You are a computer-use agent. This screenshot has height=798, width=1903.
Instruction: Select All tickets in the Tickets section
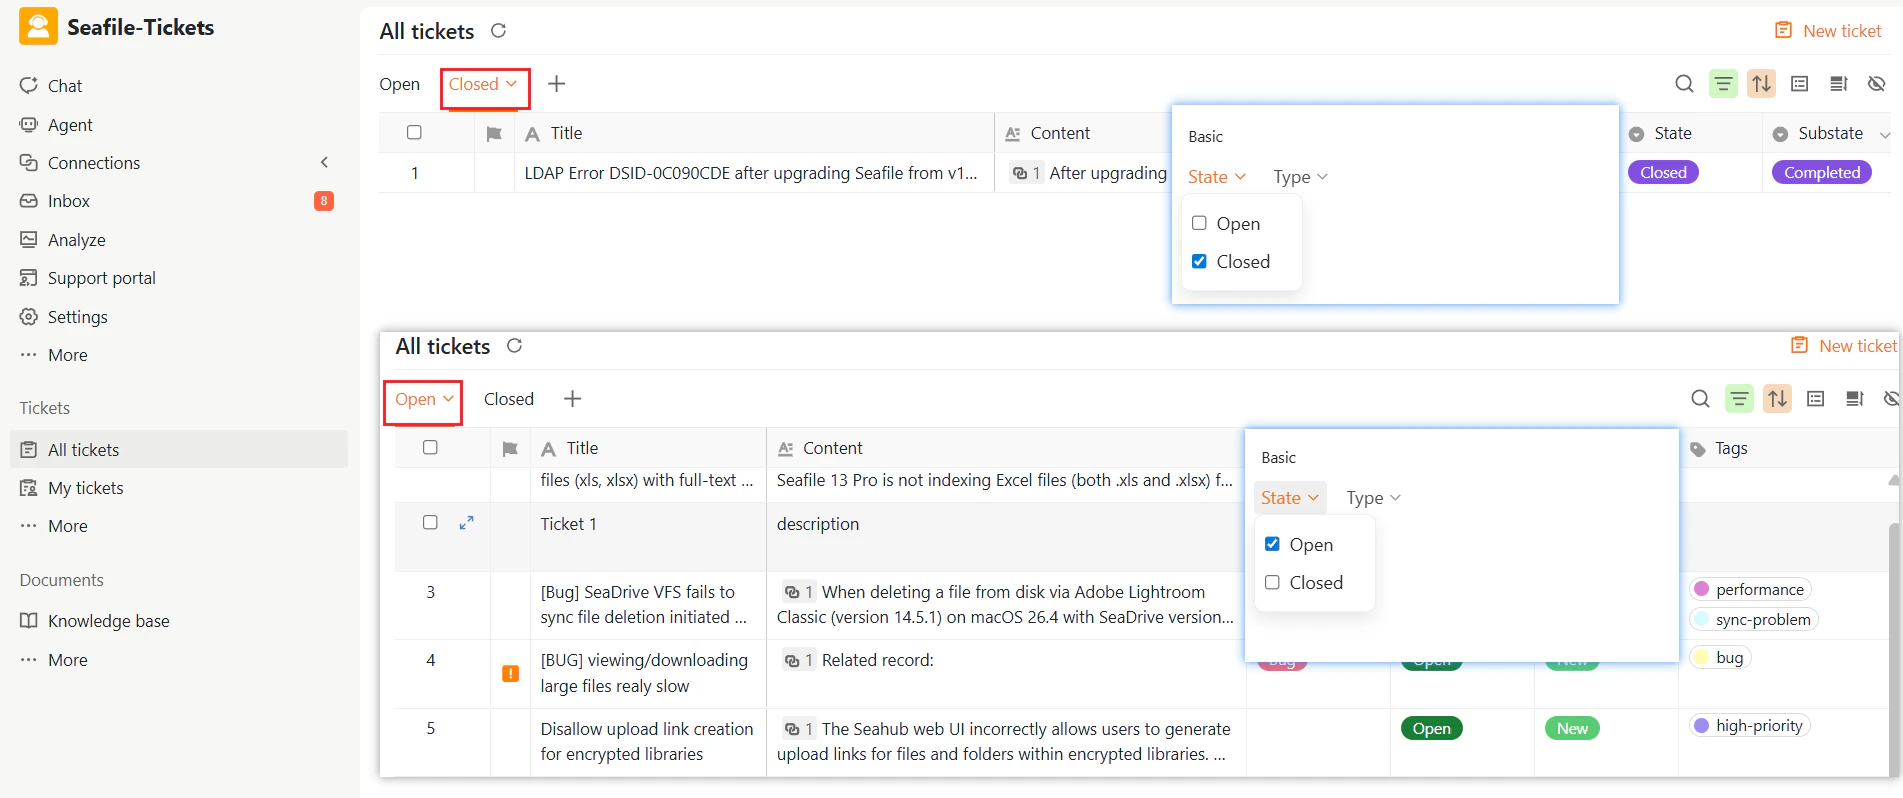point(179,450)
